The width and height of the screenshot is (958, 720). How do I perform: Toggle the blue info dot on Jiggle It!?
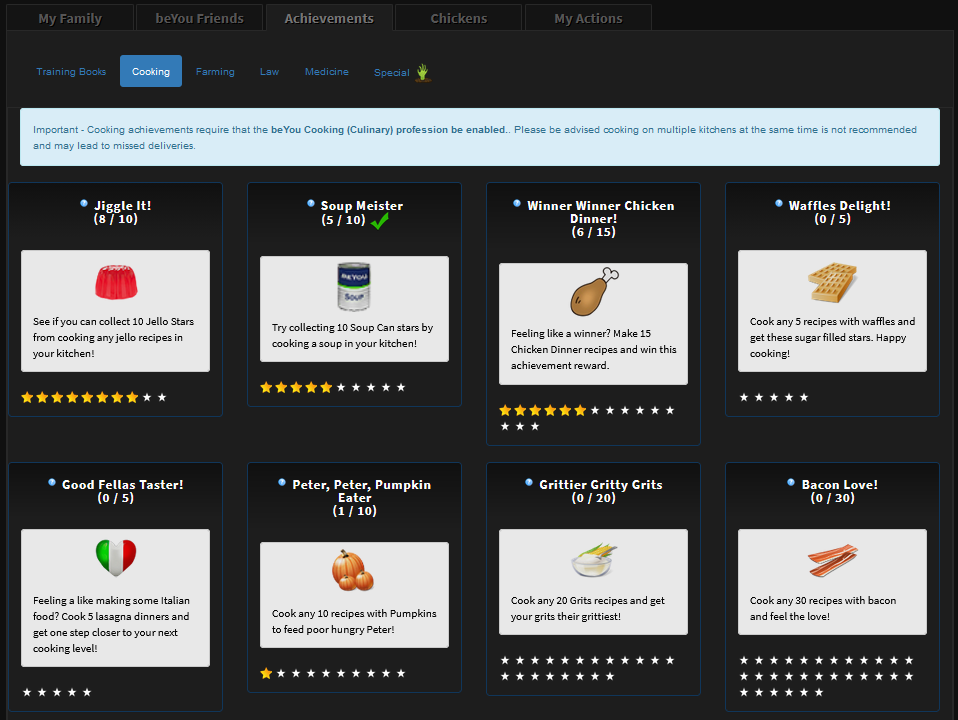83,202
